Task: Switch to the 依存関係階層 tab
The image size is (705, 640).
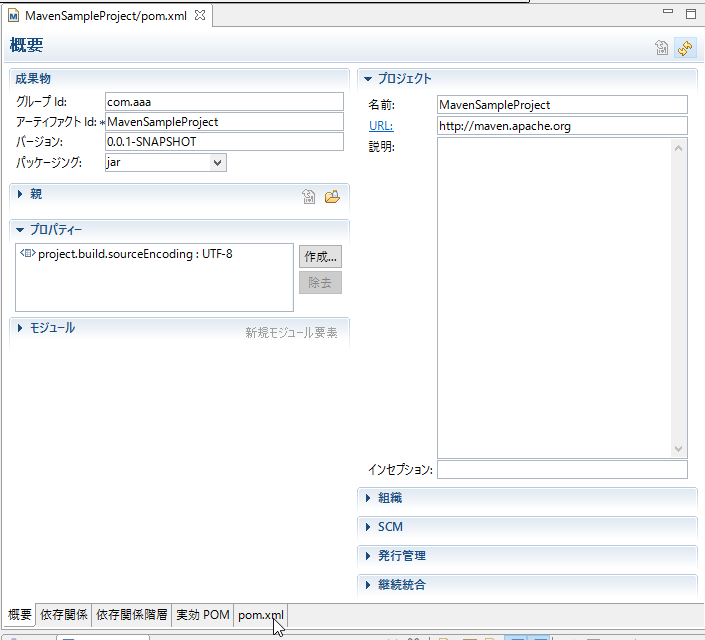Action: (x=131, y=614)
